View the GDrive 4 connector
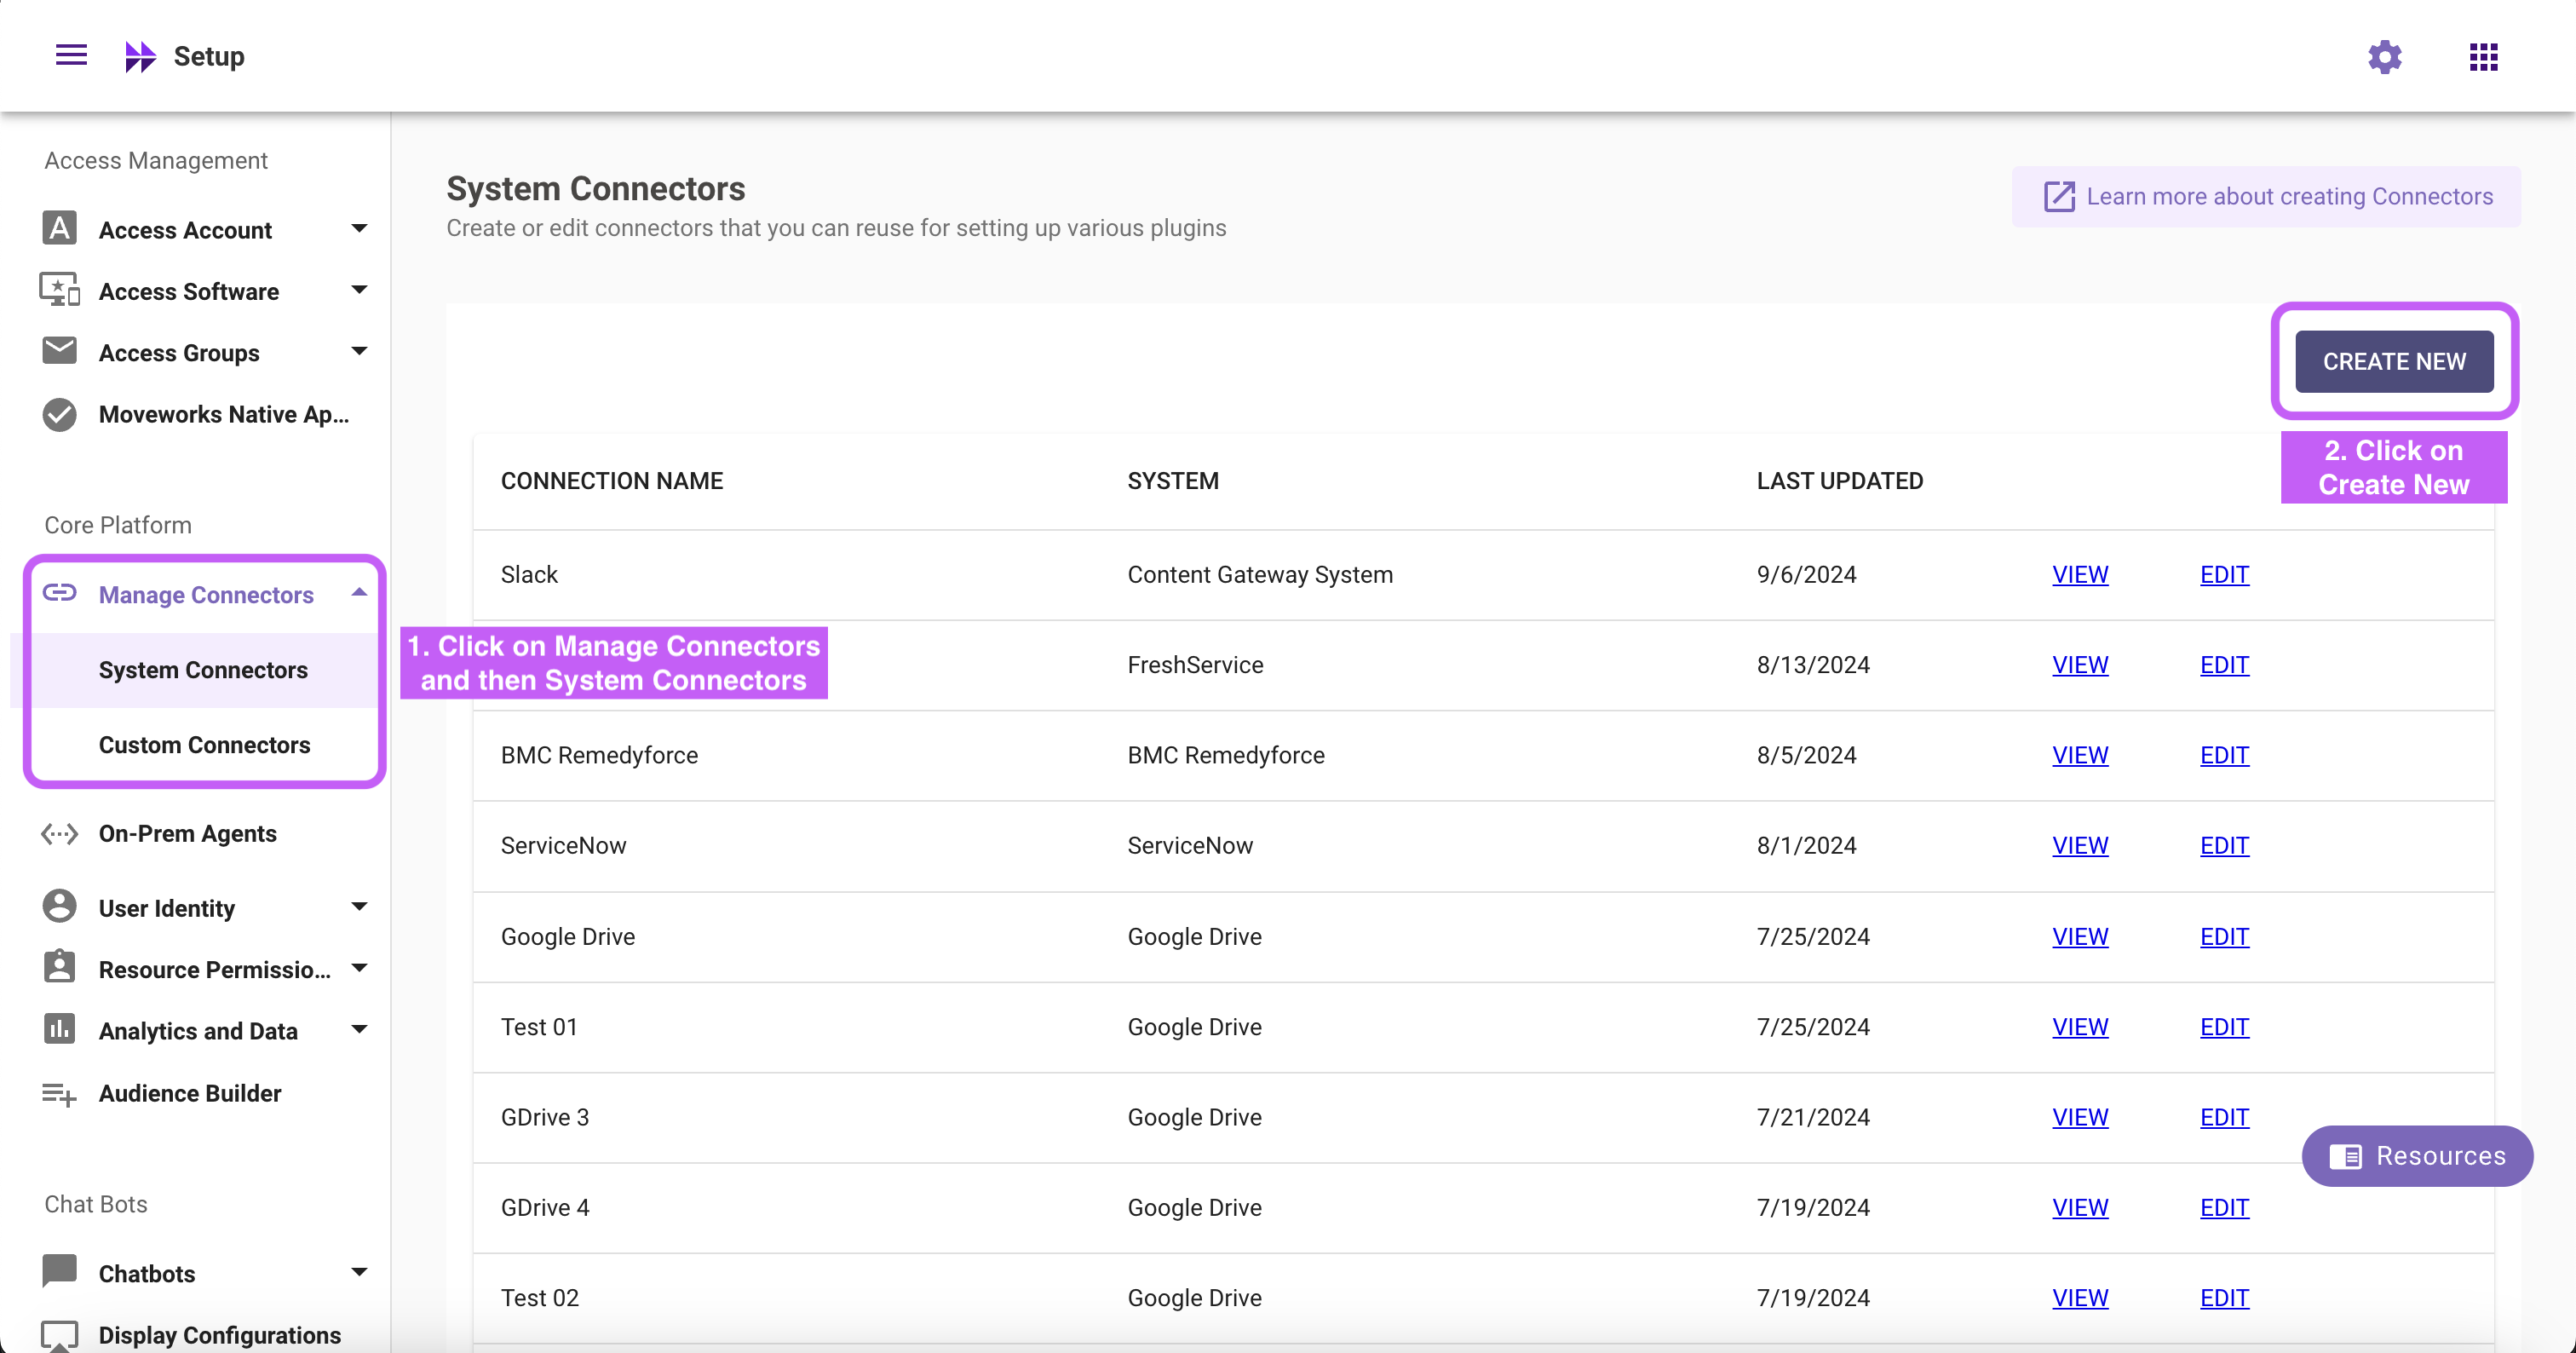 point(2080,1207)
